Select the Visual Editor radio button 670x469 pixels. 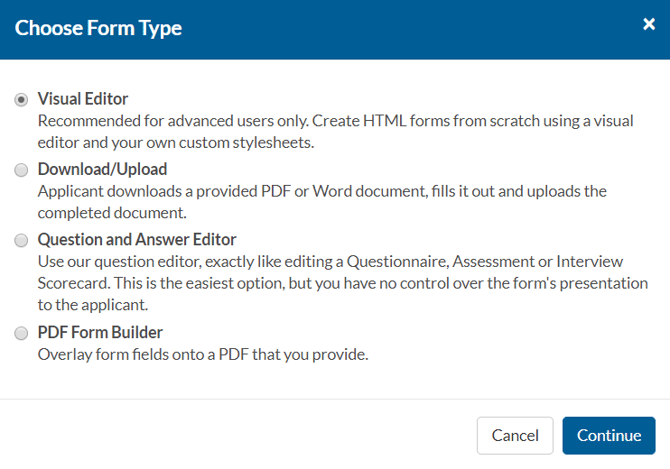pyautogui.click(x=21, y=100)
